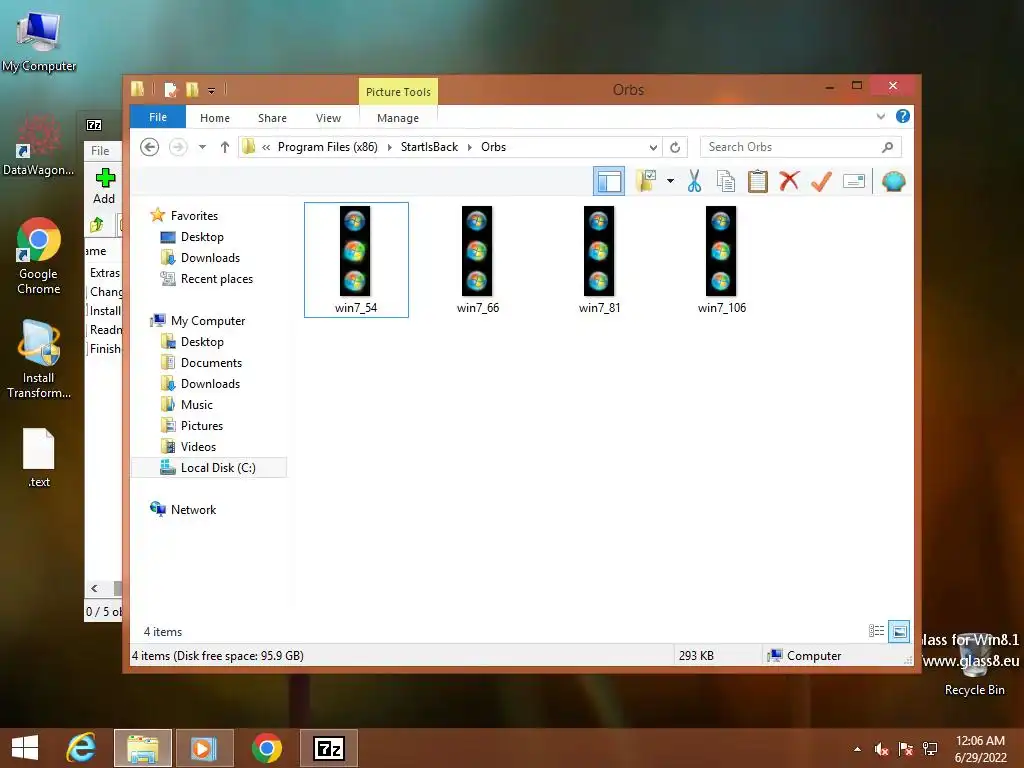The width and height of the screenshot is (1024, 768).
Task: Select the win7_106 image file
Action: point(722,259)
